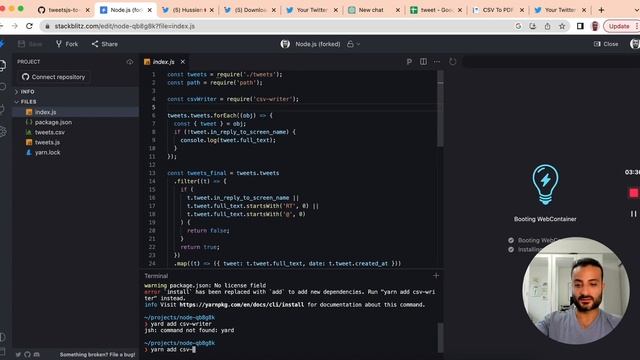Click the Prettier format icon
The width and height of the screenshot is (640, 360).
(x=409, y=62)
